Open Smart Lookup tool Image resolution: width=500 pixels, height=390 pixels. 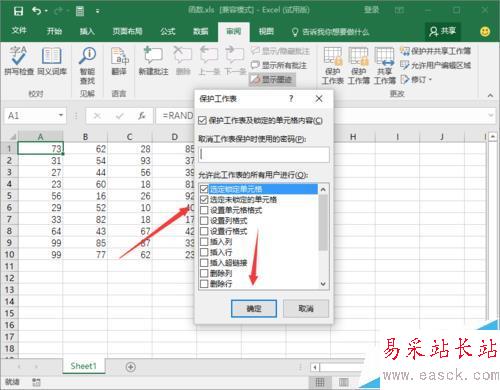(x=87, y=65)
